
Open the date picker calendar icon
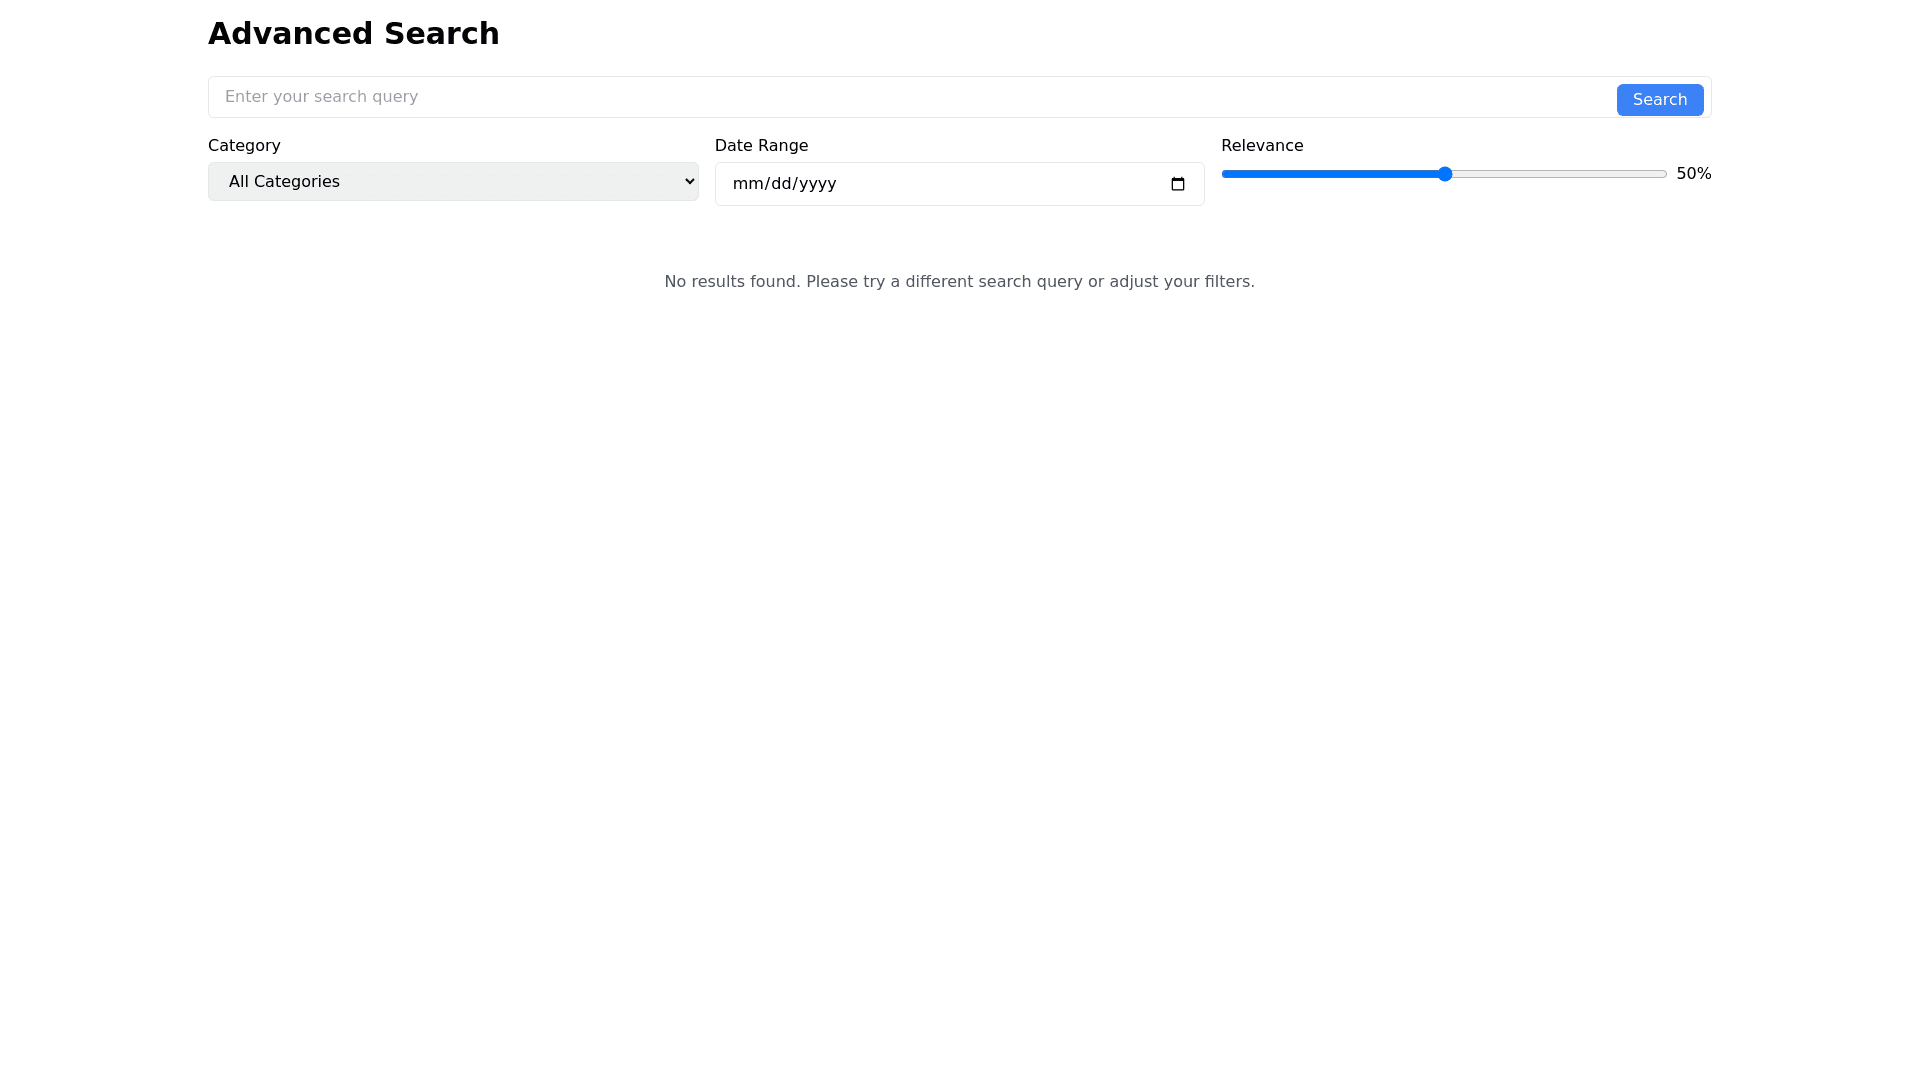click(x=1177, y=184)
